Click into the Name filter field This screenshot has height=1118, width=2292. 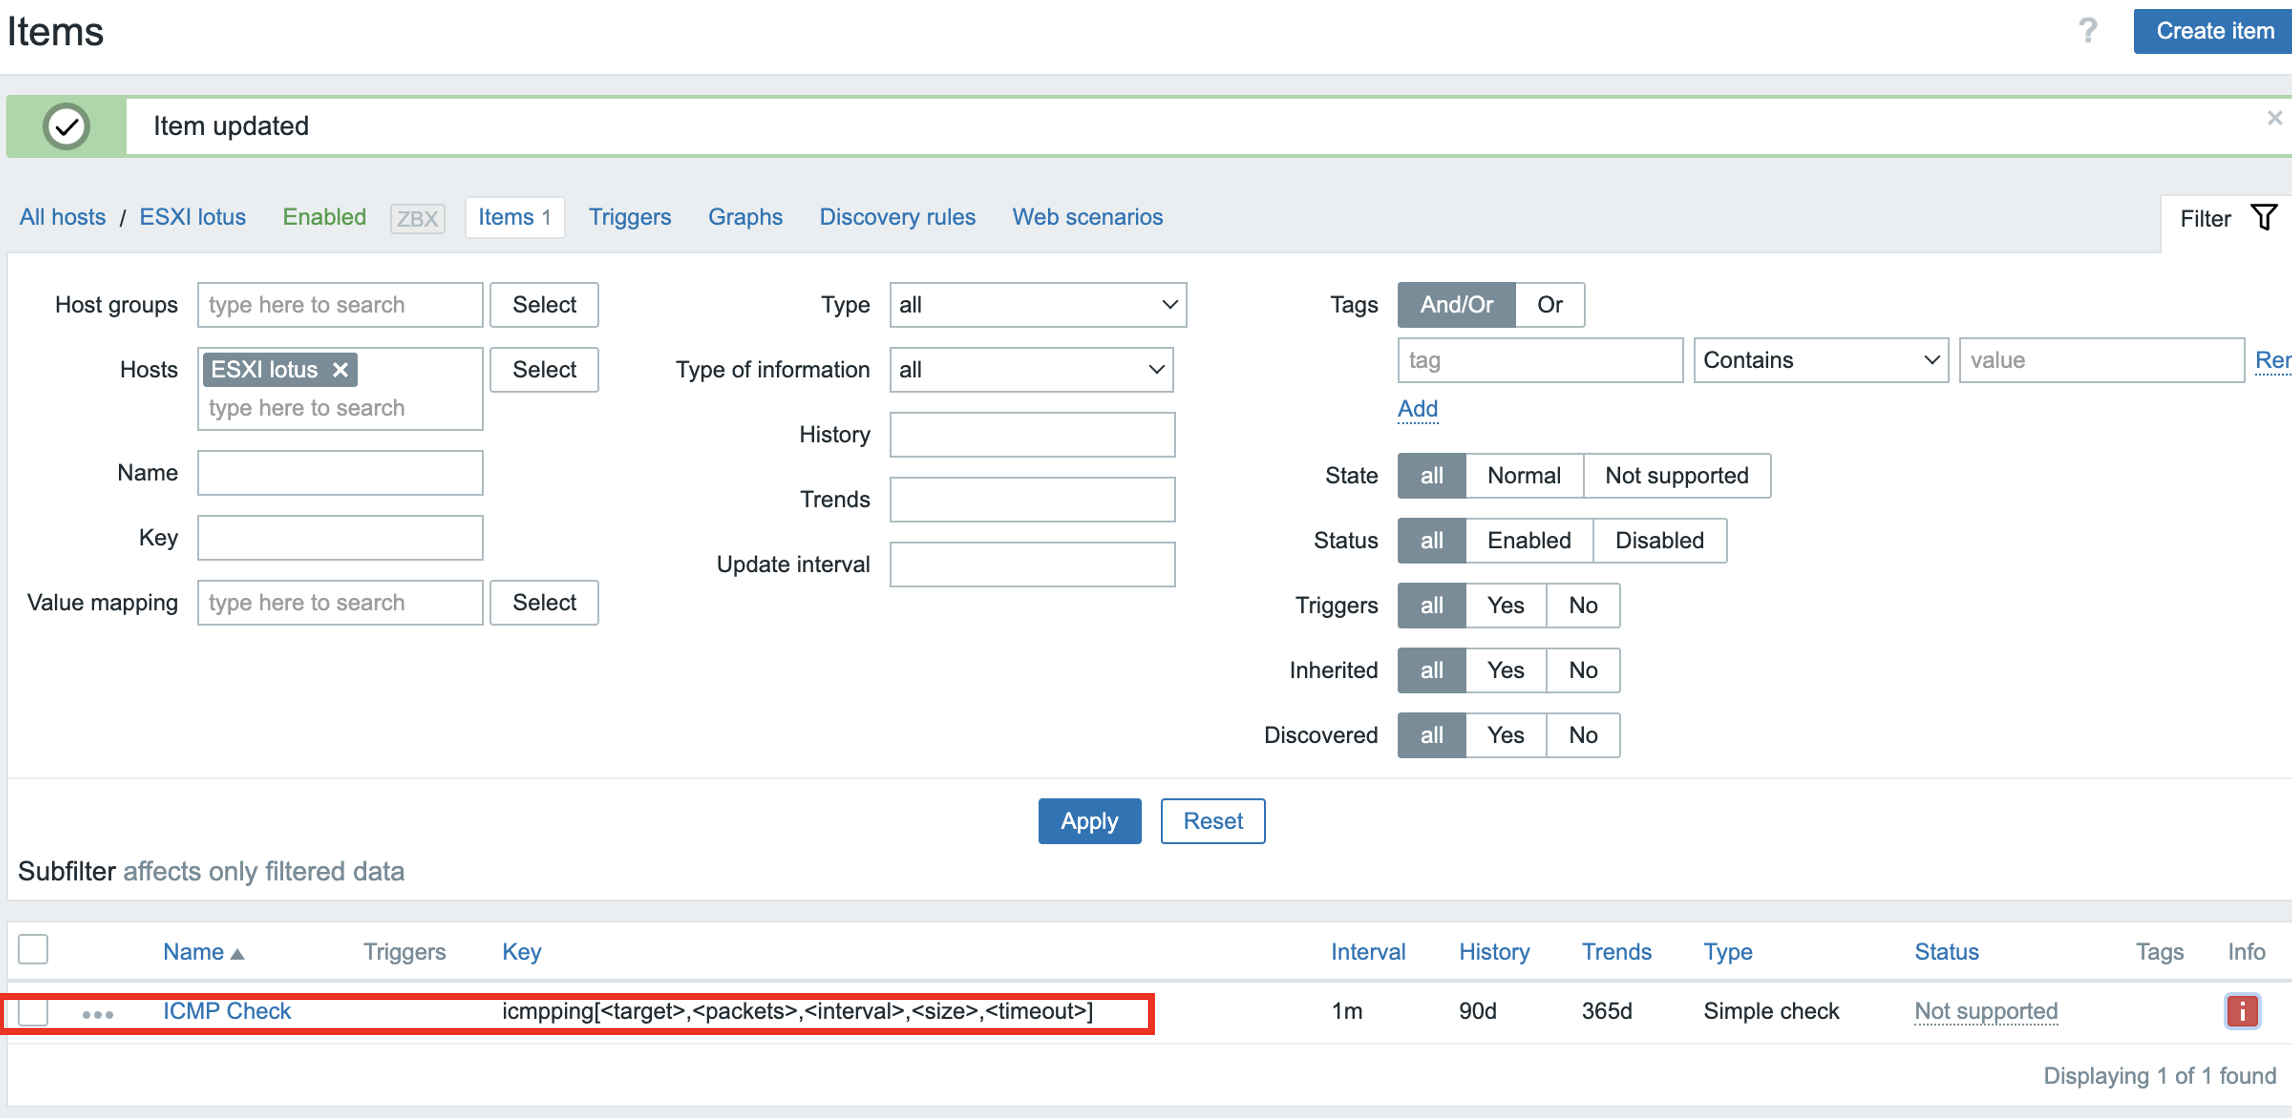340,473
